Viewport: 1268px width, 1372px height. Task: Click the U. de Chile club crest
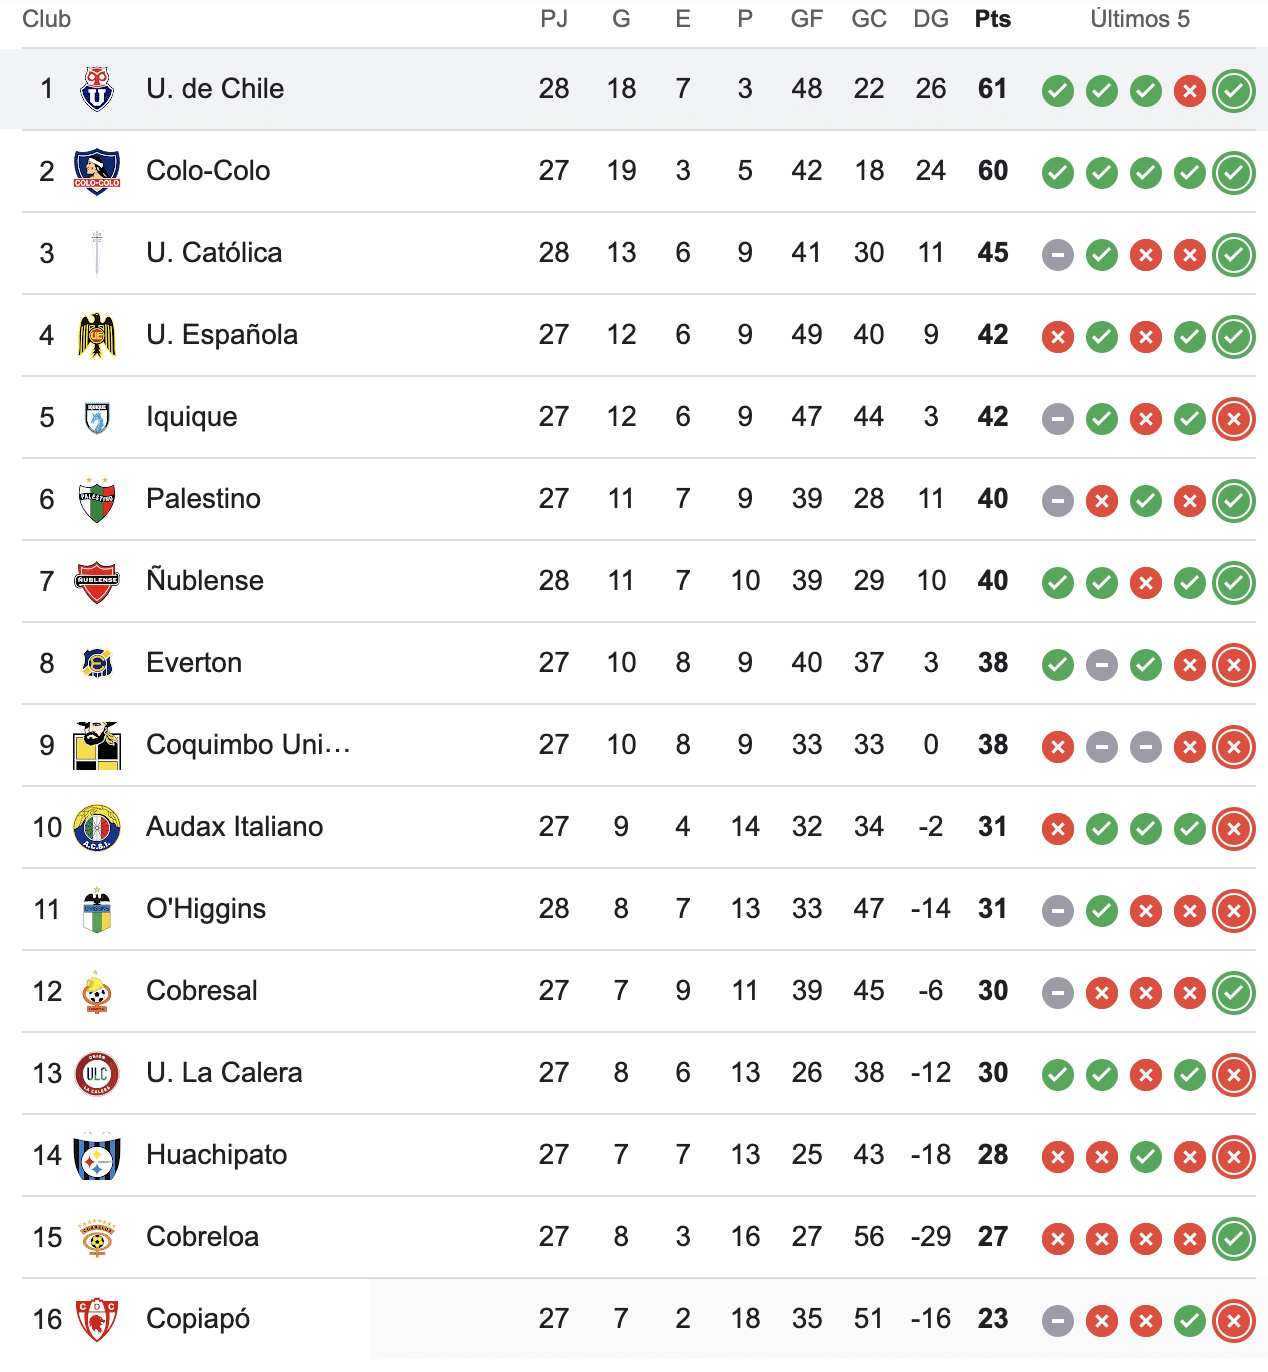point(97,89)
